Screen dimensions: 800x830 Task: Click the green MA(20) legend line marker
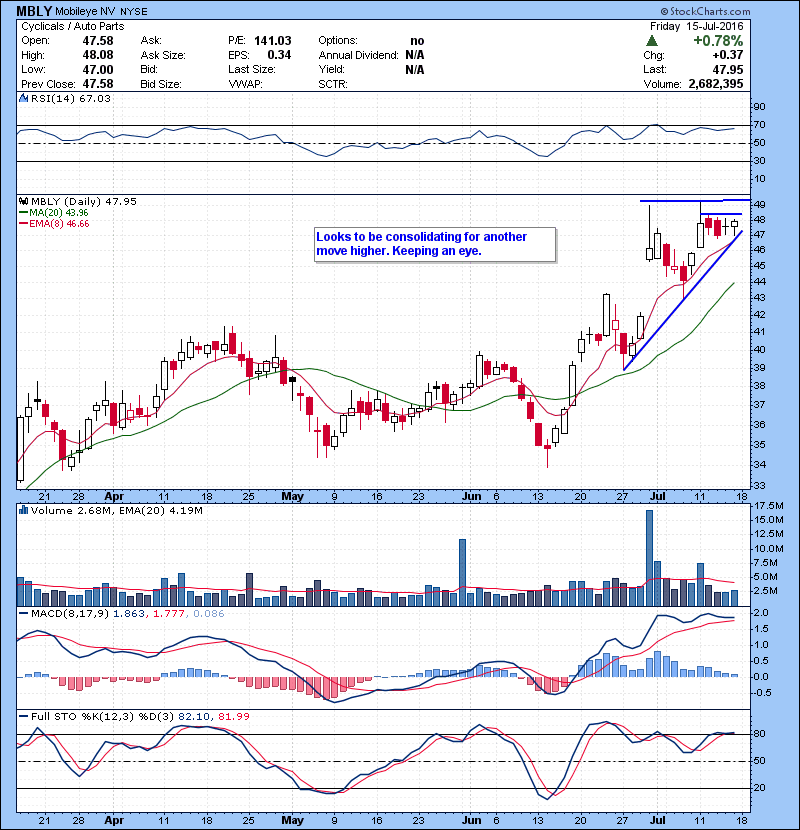tap(23, 213)
